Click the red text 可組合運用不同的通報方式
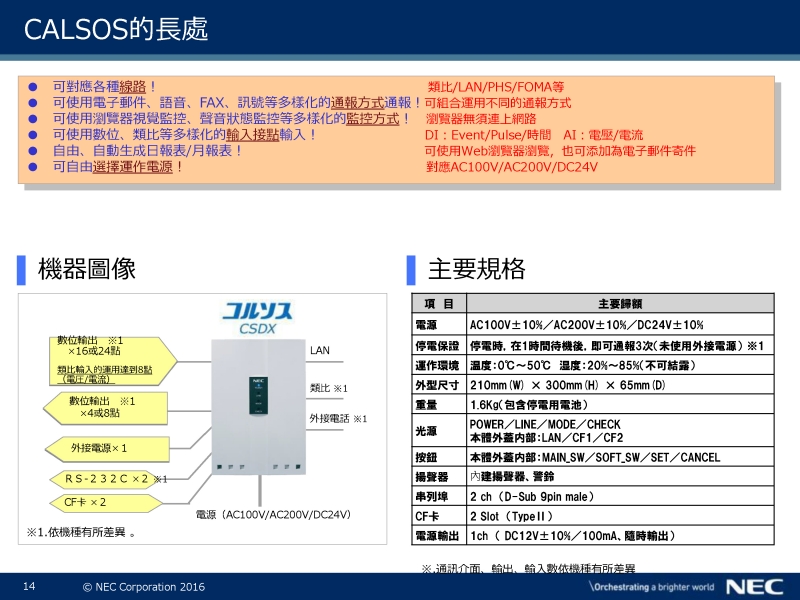The height and width of the screenshot is (600, 800). 498,103
